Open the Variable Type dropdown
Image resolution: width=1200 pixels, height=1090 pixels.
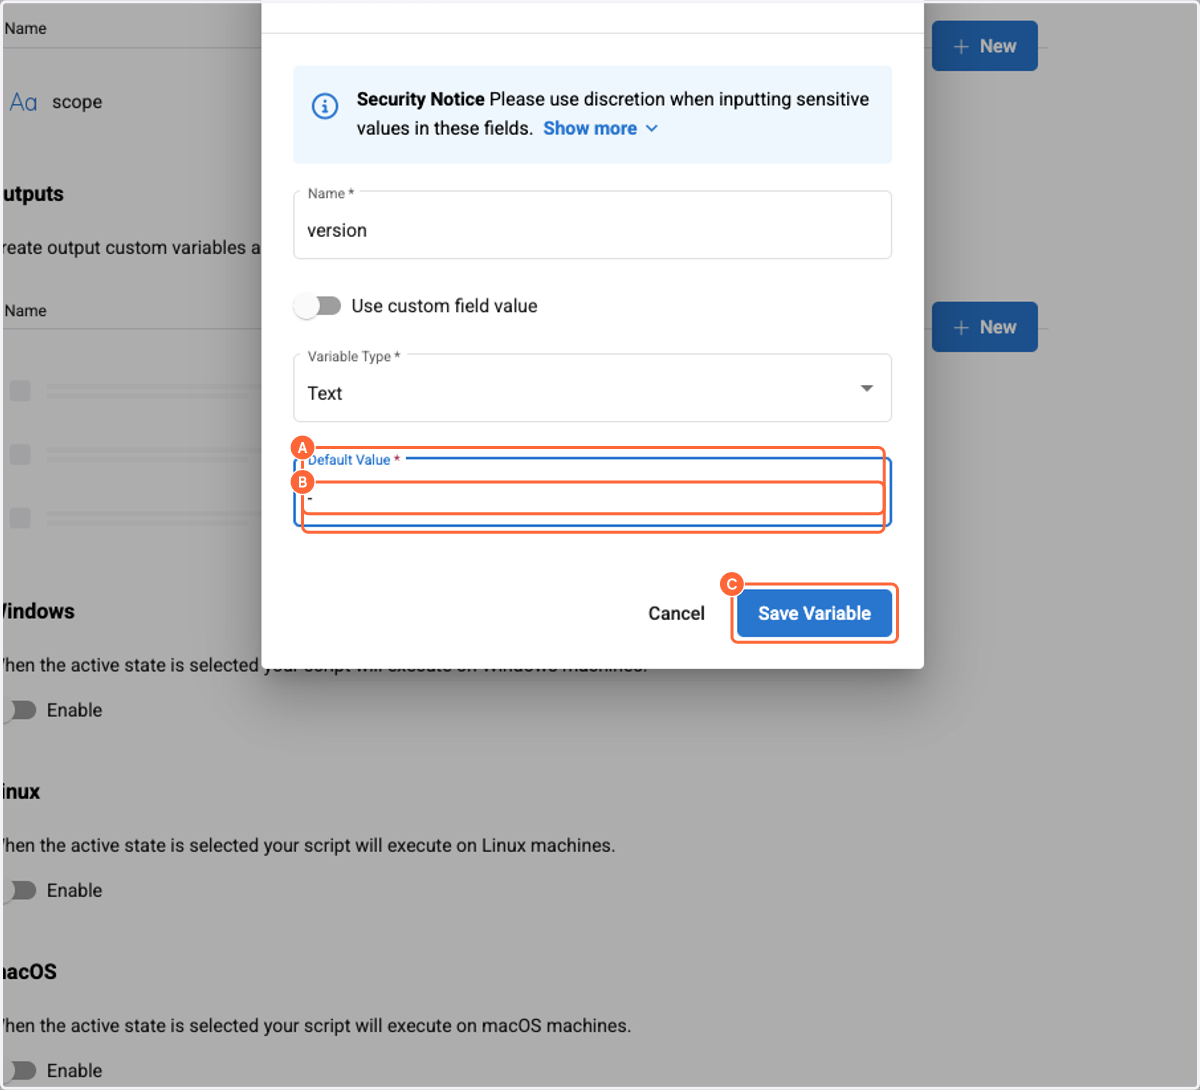point(592,388)
